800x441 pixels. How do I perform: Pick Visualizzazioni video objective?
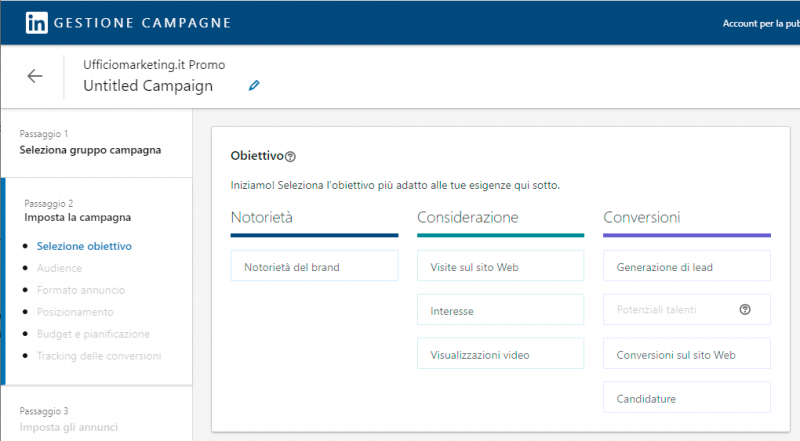point(500,354)
